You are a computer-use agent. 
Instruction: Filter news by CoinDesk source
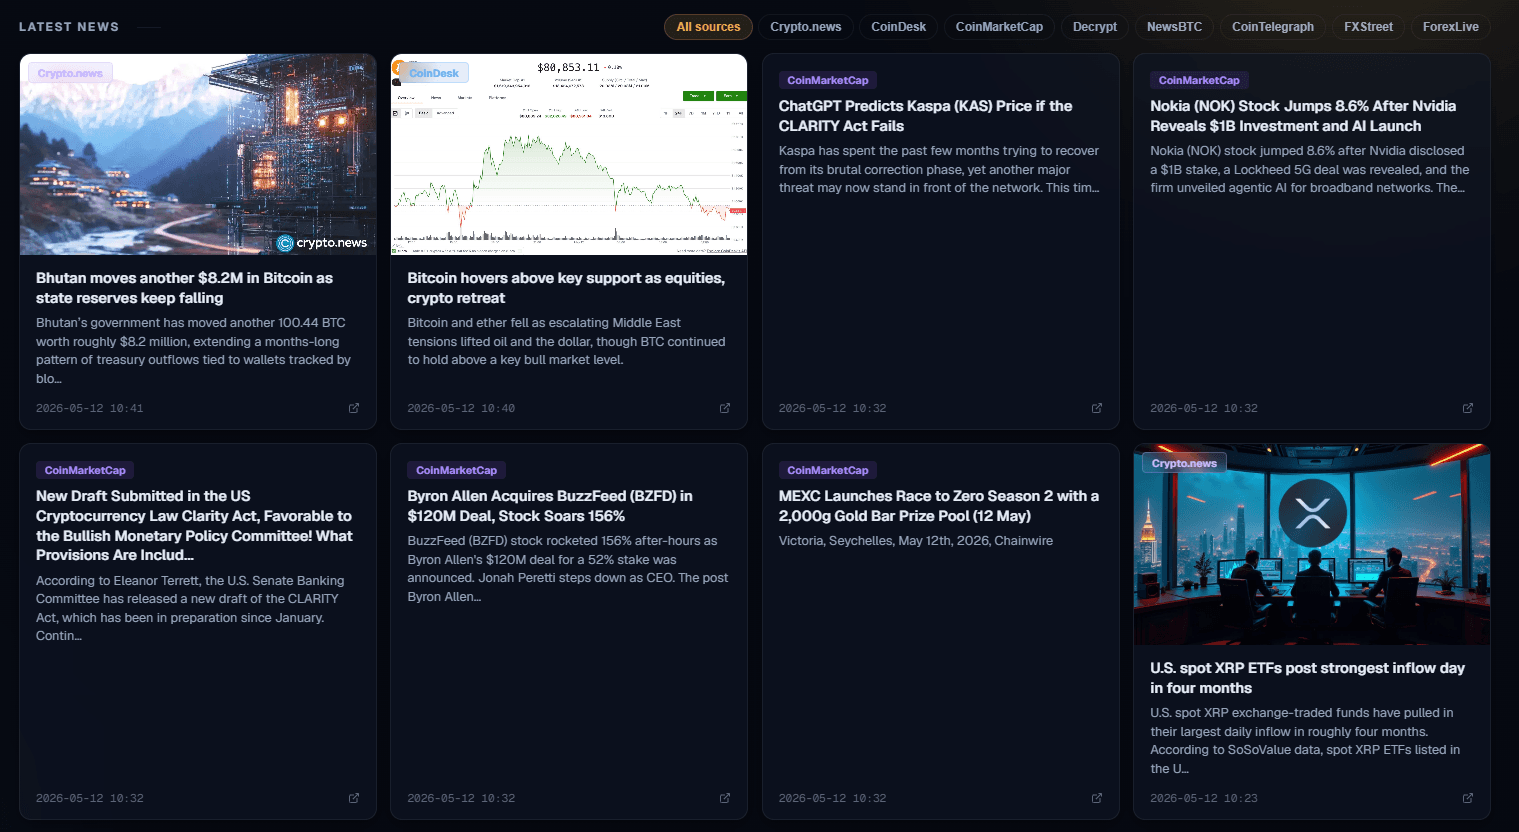tap(898, 27)
